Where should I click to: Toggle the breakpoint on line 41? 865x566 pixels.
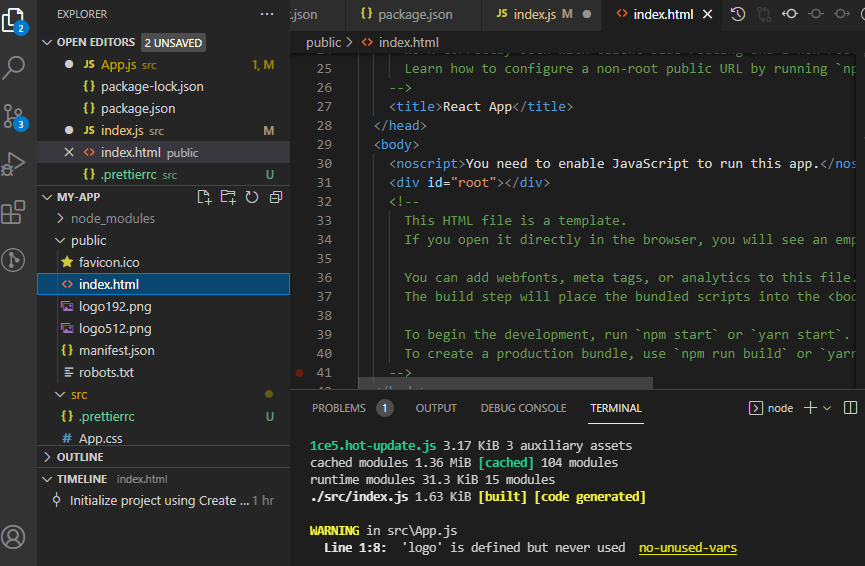(300, 373)
